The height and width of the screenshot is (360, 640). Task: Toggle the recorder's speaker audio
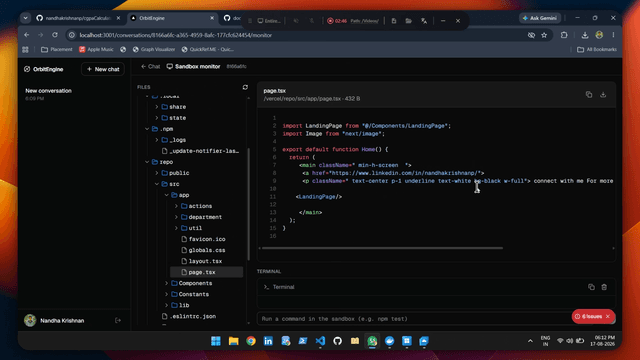click(296, 21)
